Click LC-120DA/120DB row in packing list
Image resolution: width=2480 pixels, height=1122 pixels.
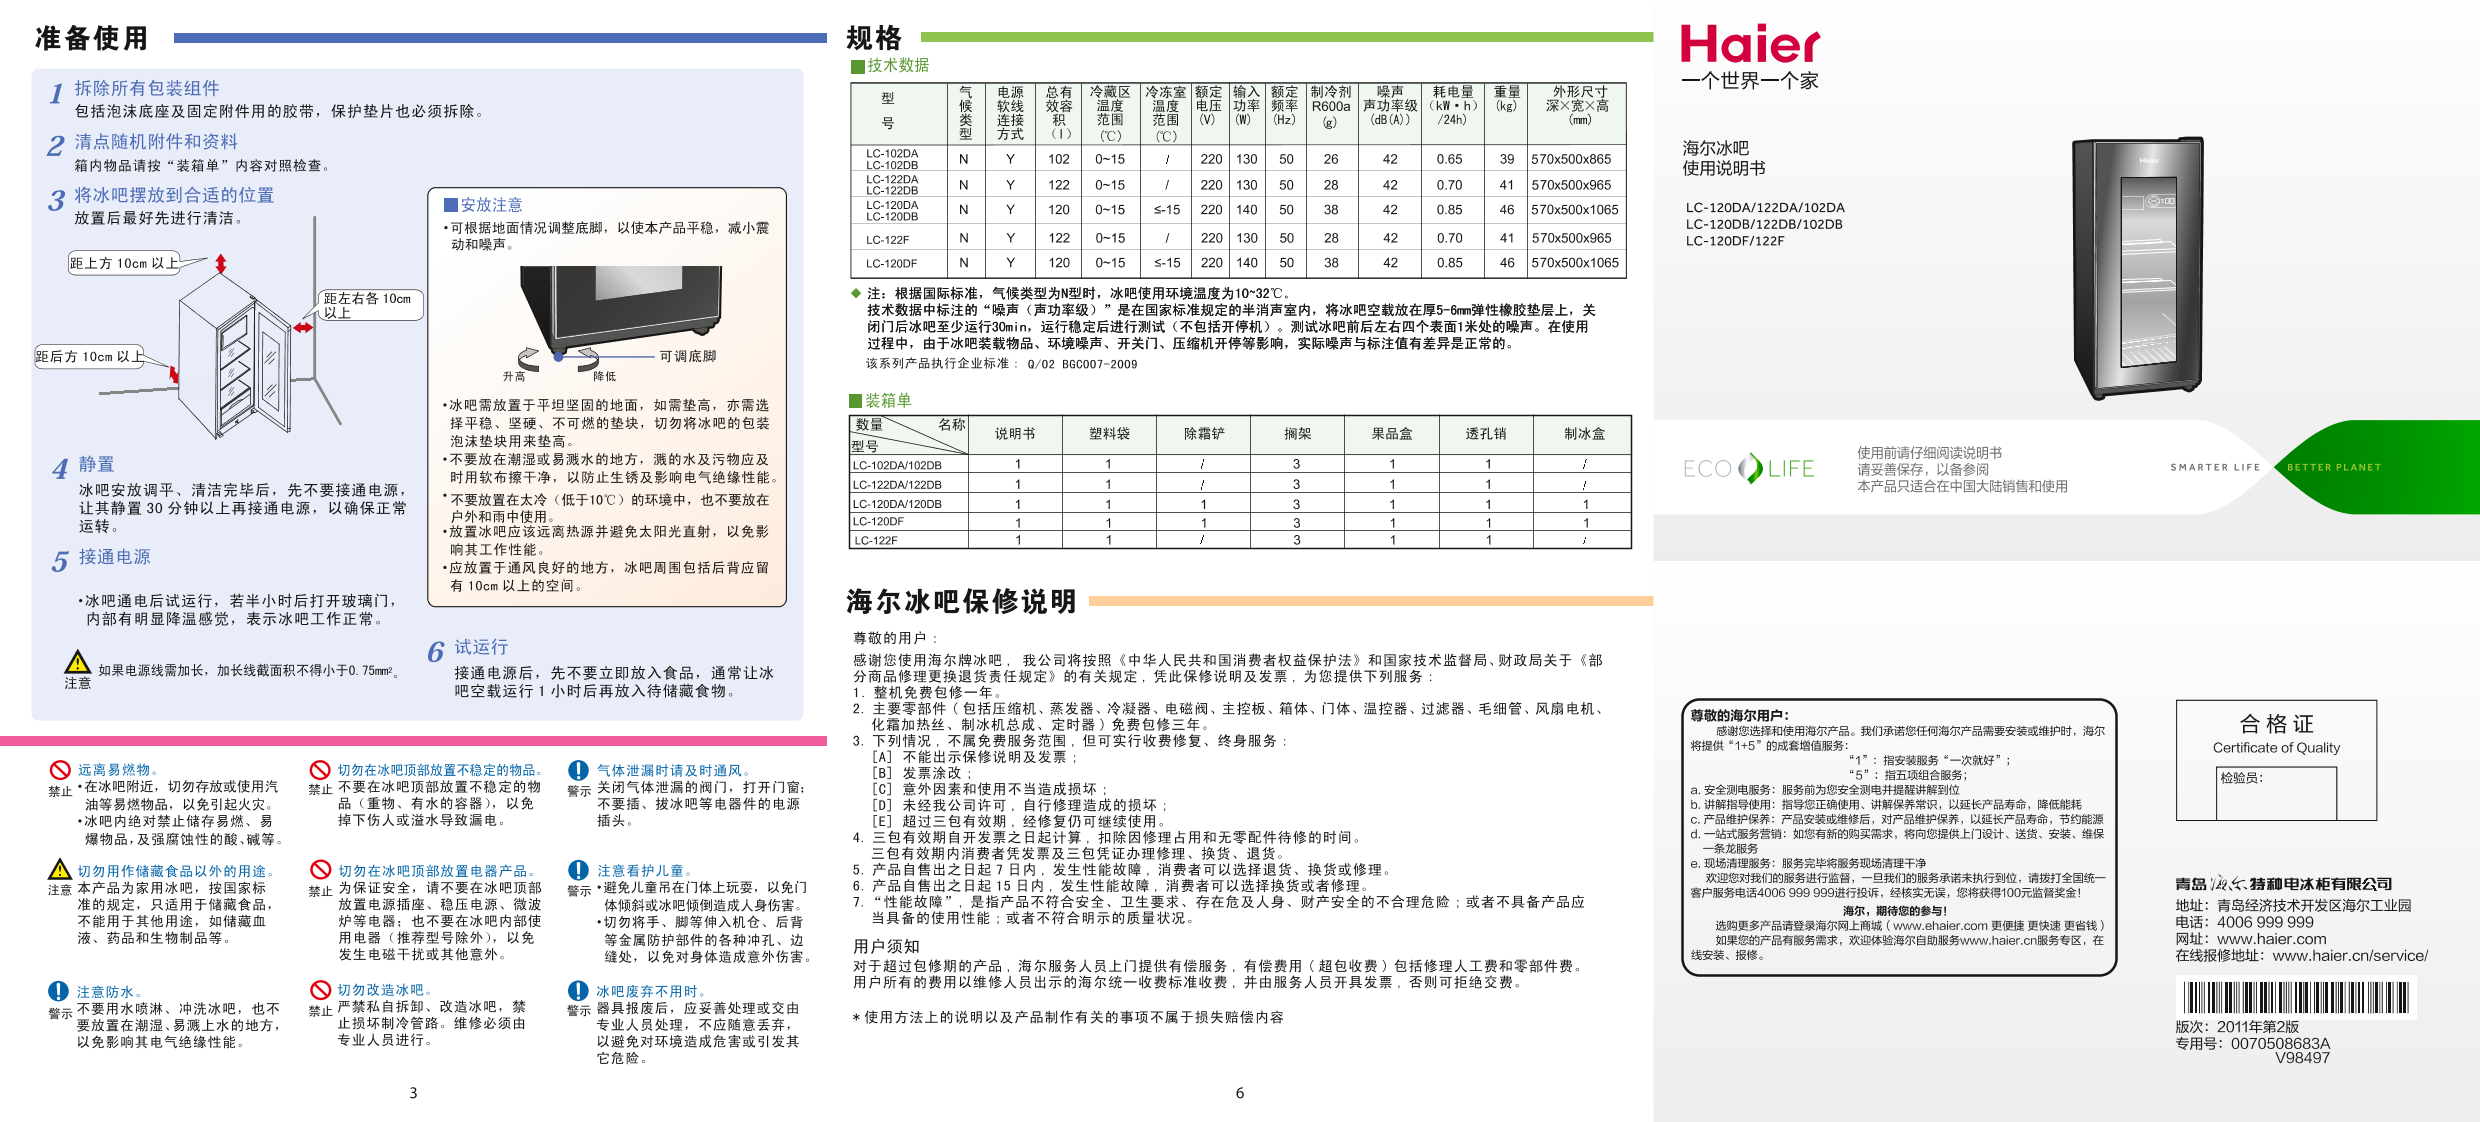coord(1240,504)
